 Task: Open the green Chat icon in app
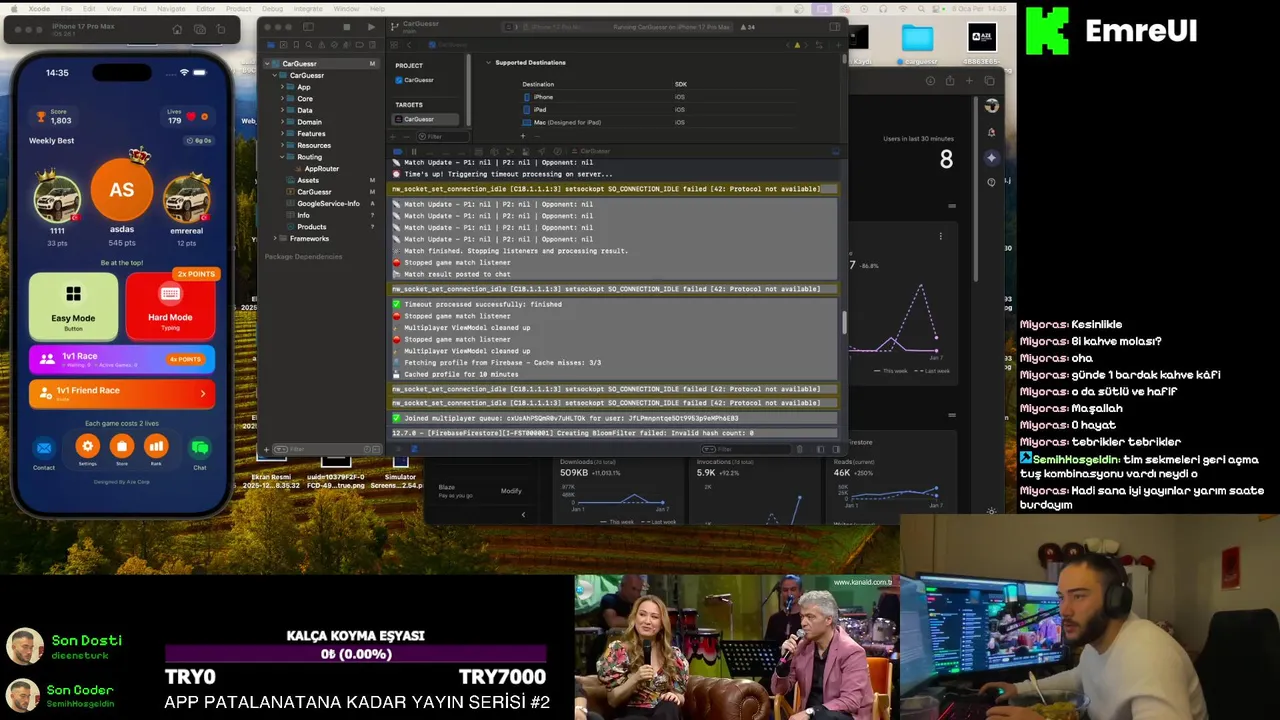pyautogui.click(x=200, y=448)
